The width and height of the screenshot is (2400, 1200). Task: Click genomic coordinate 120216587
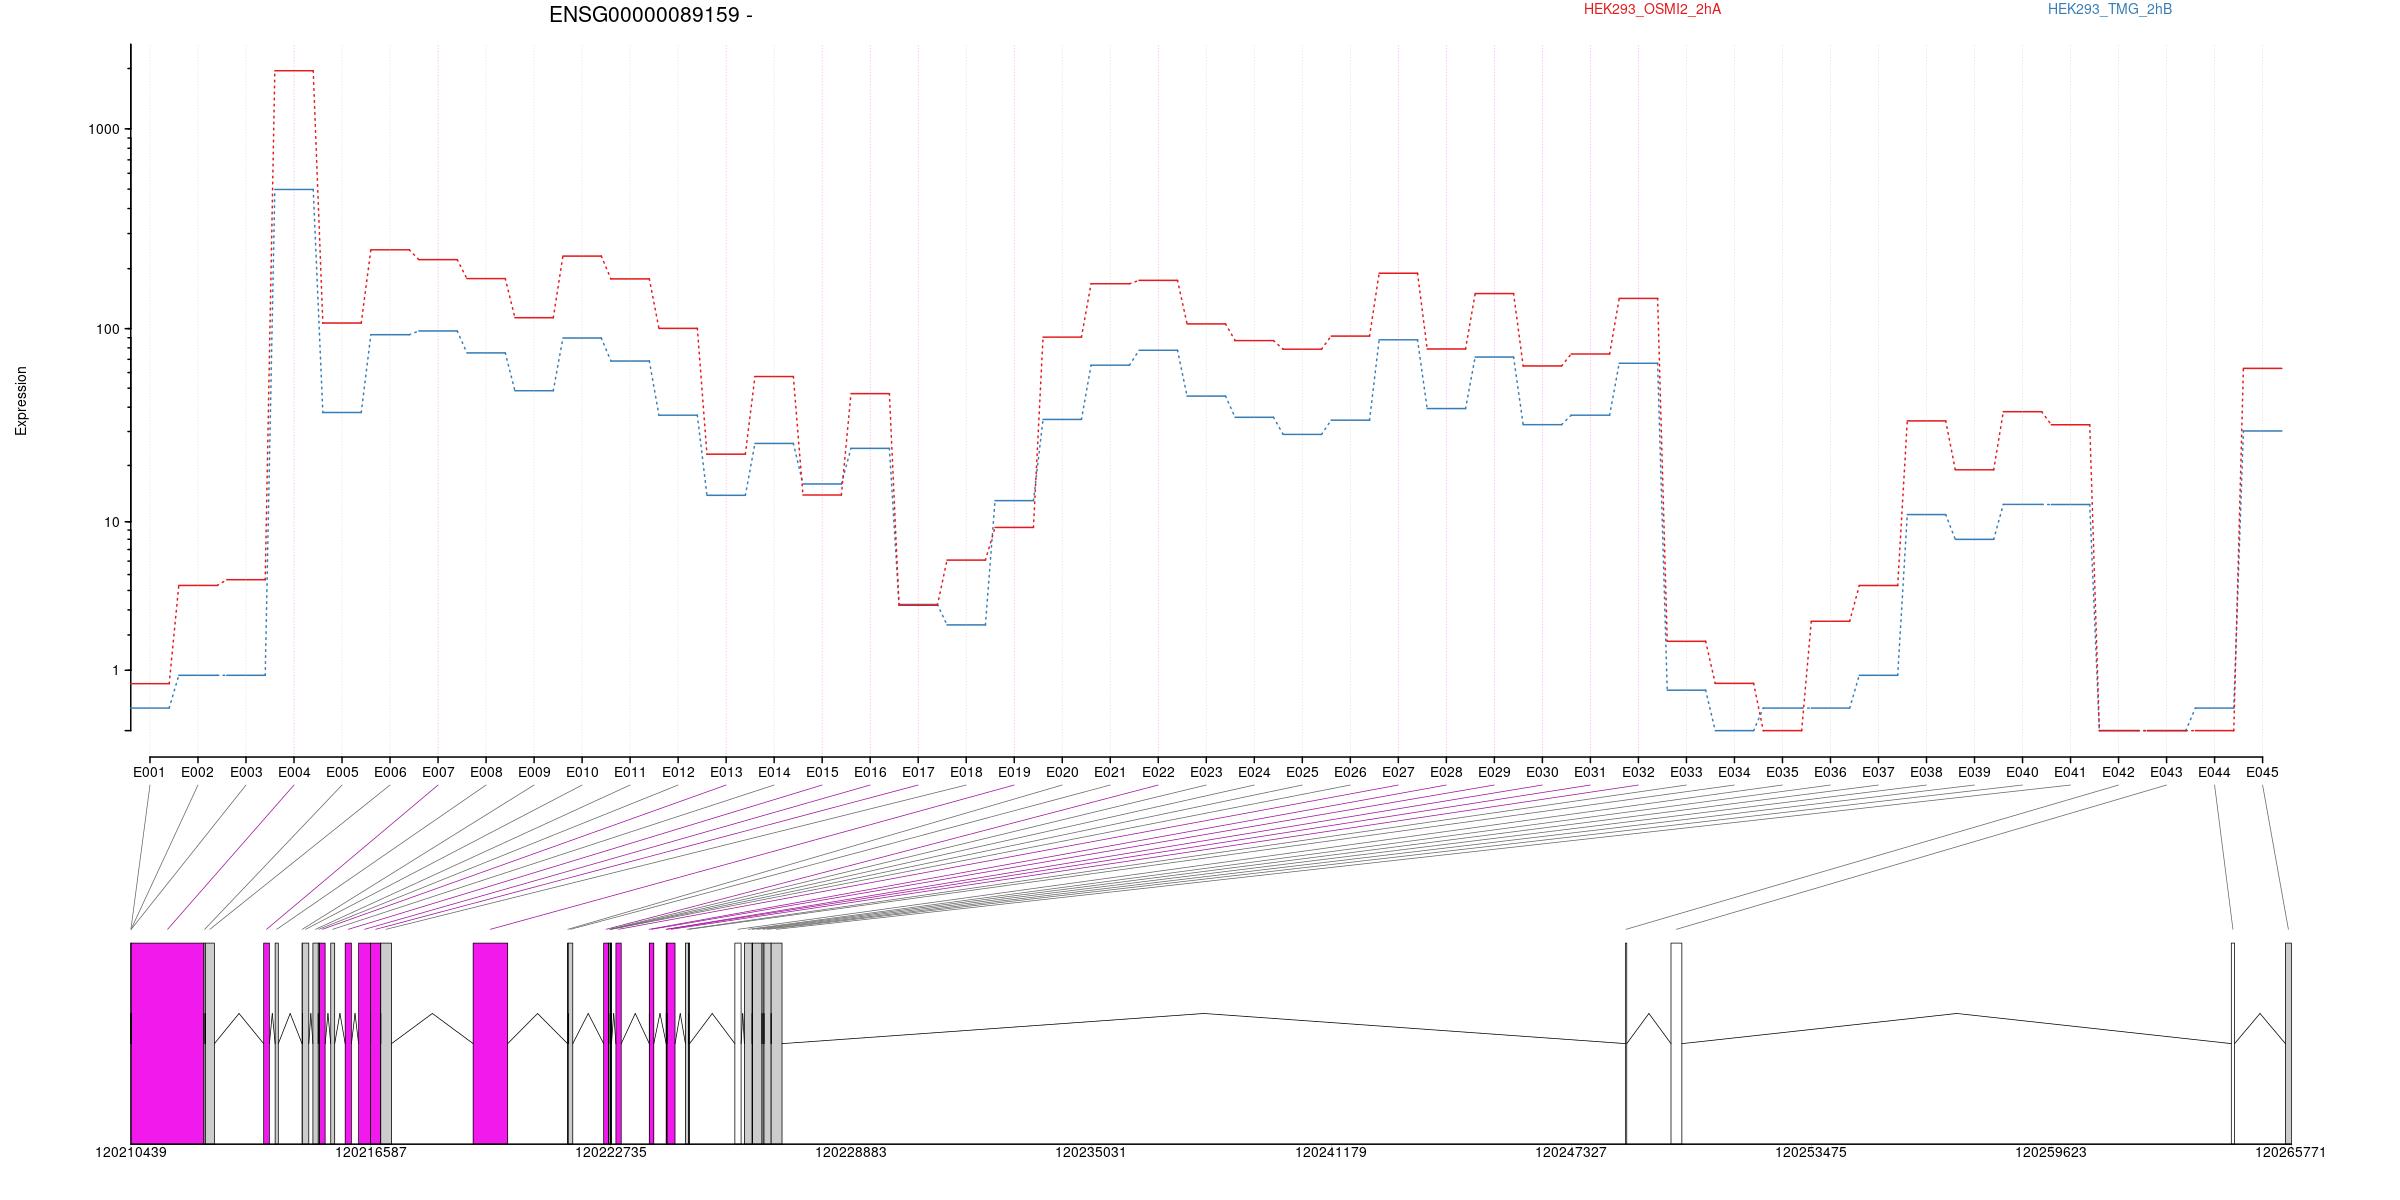pyautogui.click(x=371, y=1152)
